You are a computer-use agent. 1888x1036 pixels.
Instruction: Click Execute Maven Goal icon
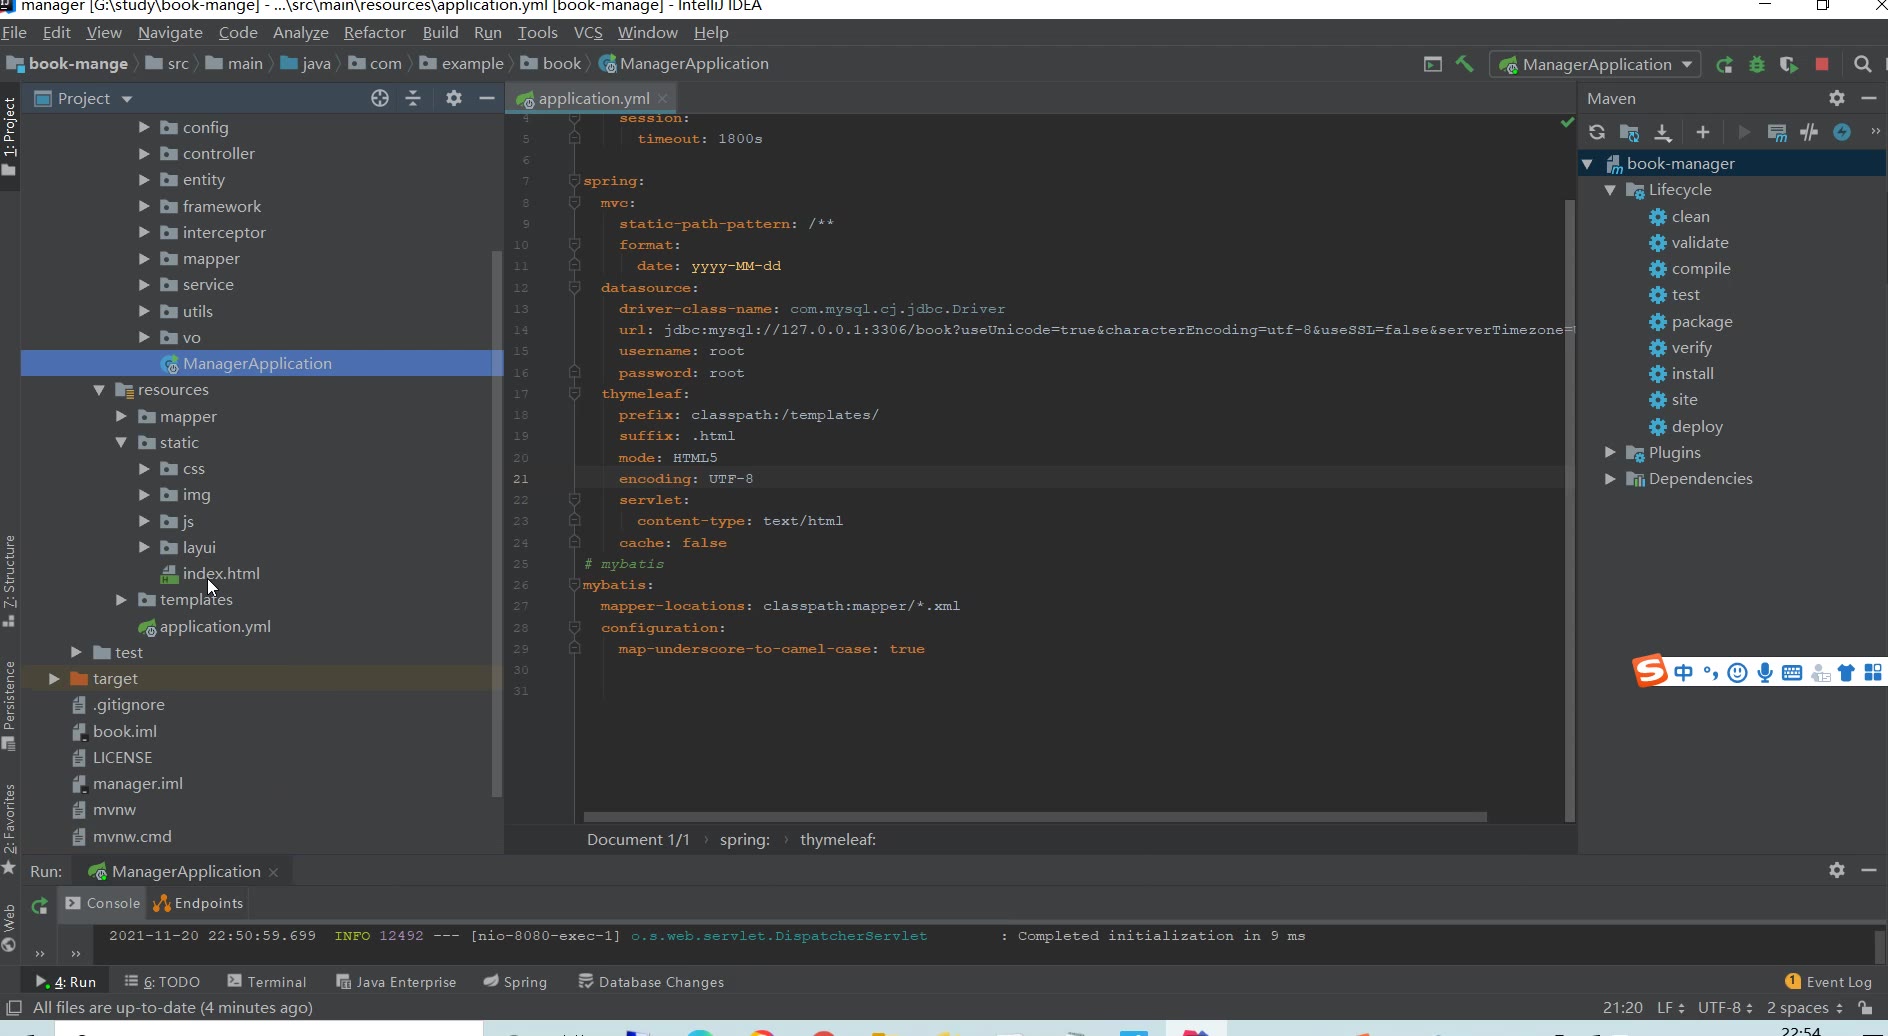[1777, 132]
